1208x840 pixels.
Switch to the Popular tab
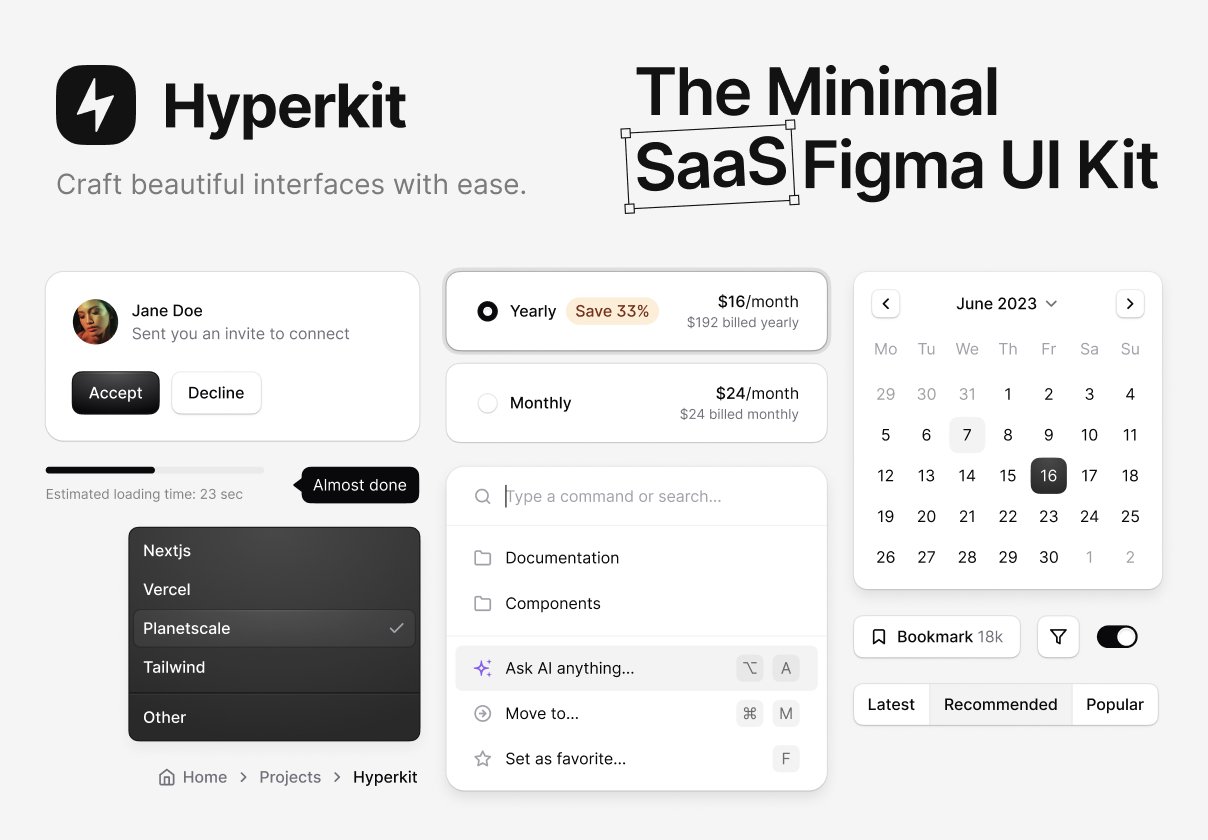tap(1114, 705)
